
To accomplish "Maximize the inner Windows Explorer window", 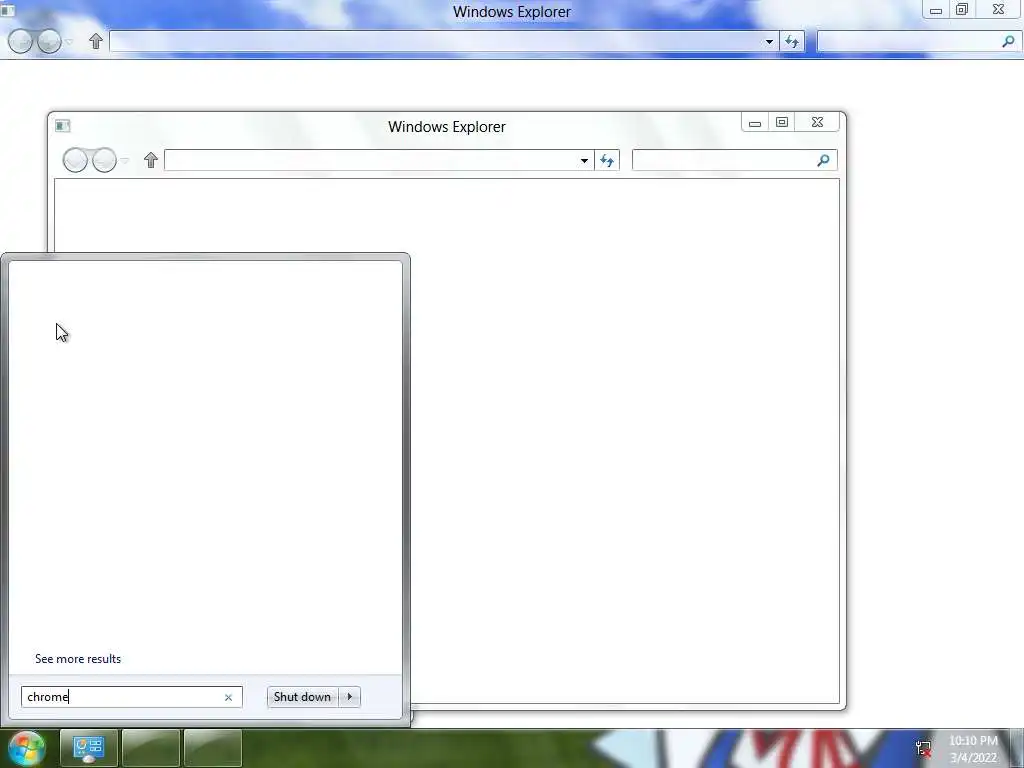I will (782, 122).
